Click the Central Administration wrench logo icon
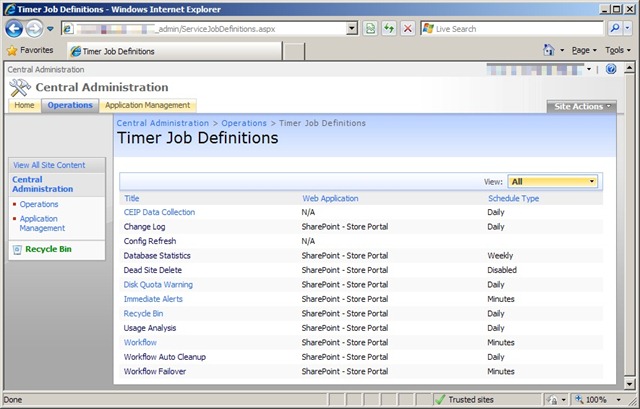Image resolution: width=640 pixels, height=409 pixels. 19,87
